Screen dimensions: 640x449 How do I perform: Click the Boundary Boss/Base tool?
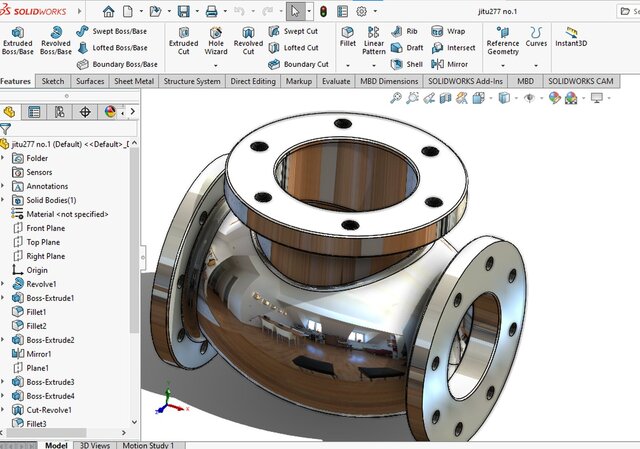(x=117, y=64)
